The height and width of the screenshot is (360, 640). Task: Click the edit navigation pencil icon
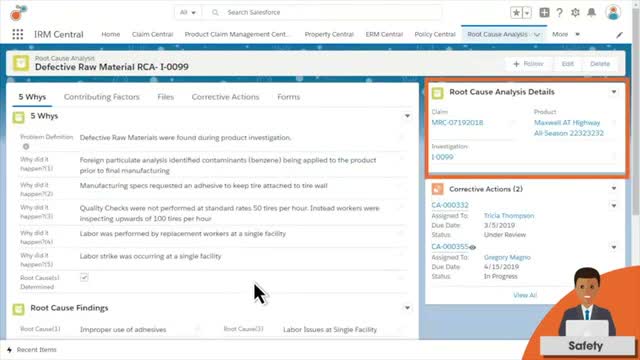tap(619, 35)
